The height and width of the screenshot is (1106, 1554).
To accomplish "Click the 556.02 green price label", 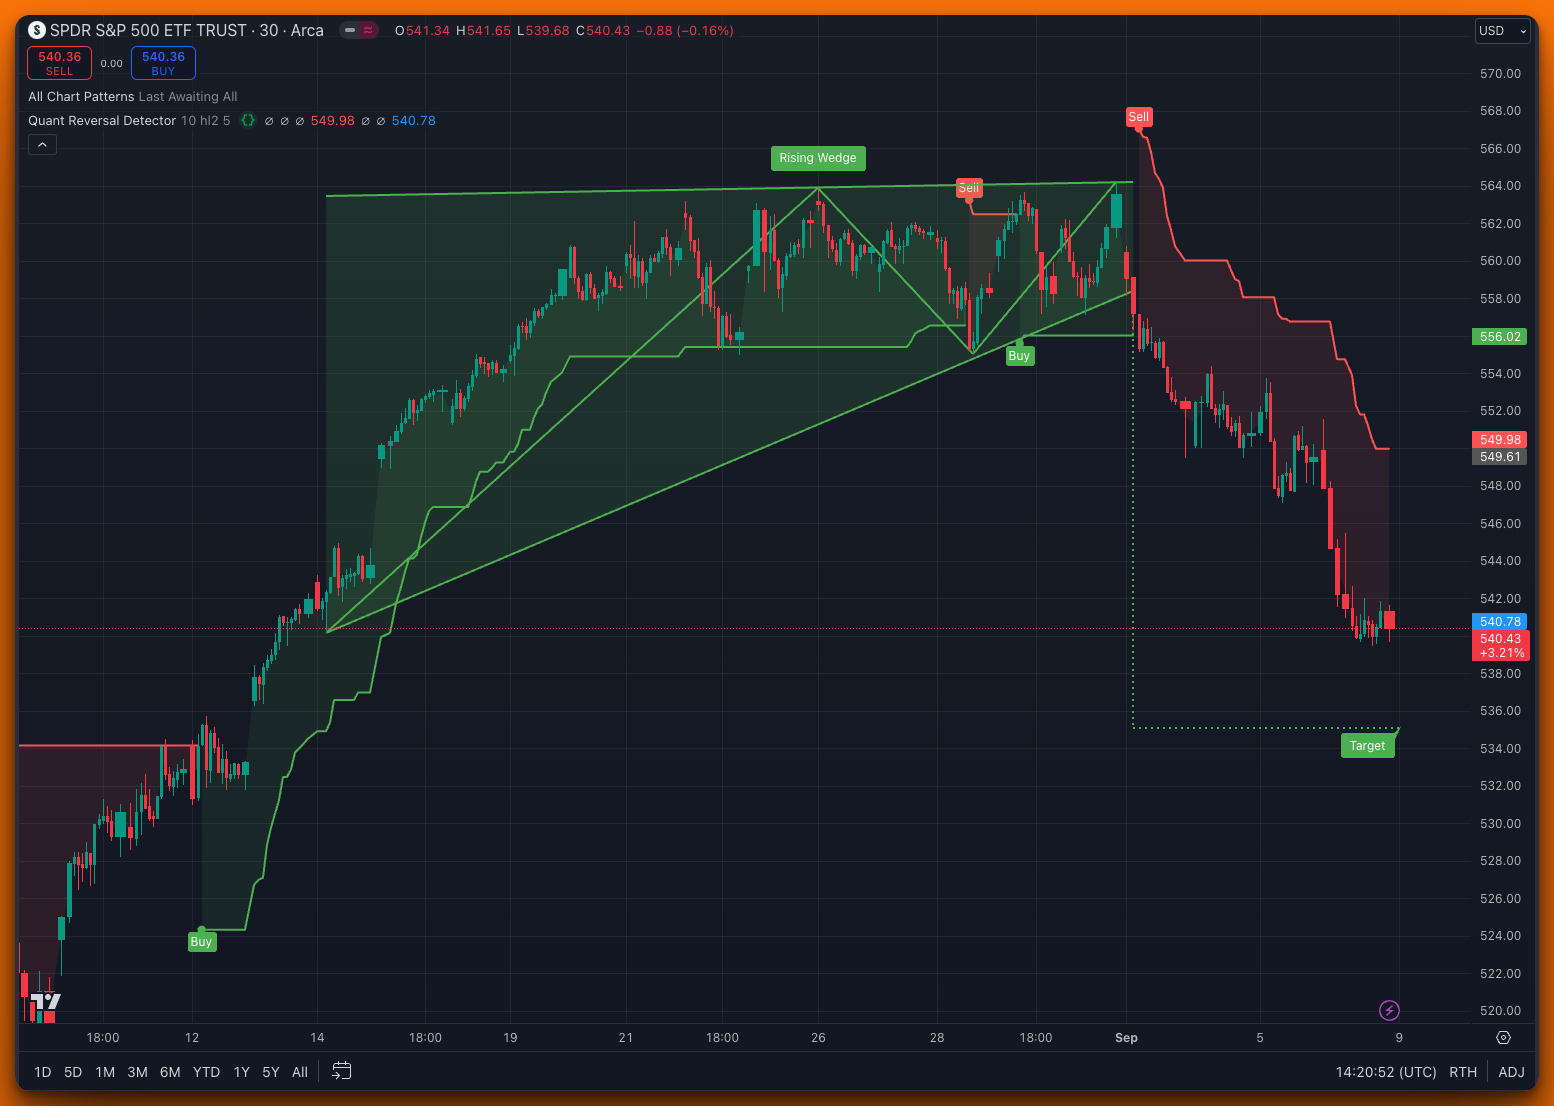I will 1500,337.
